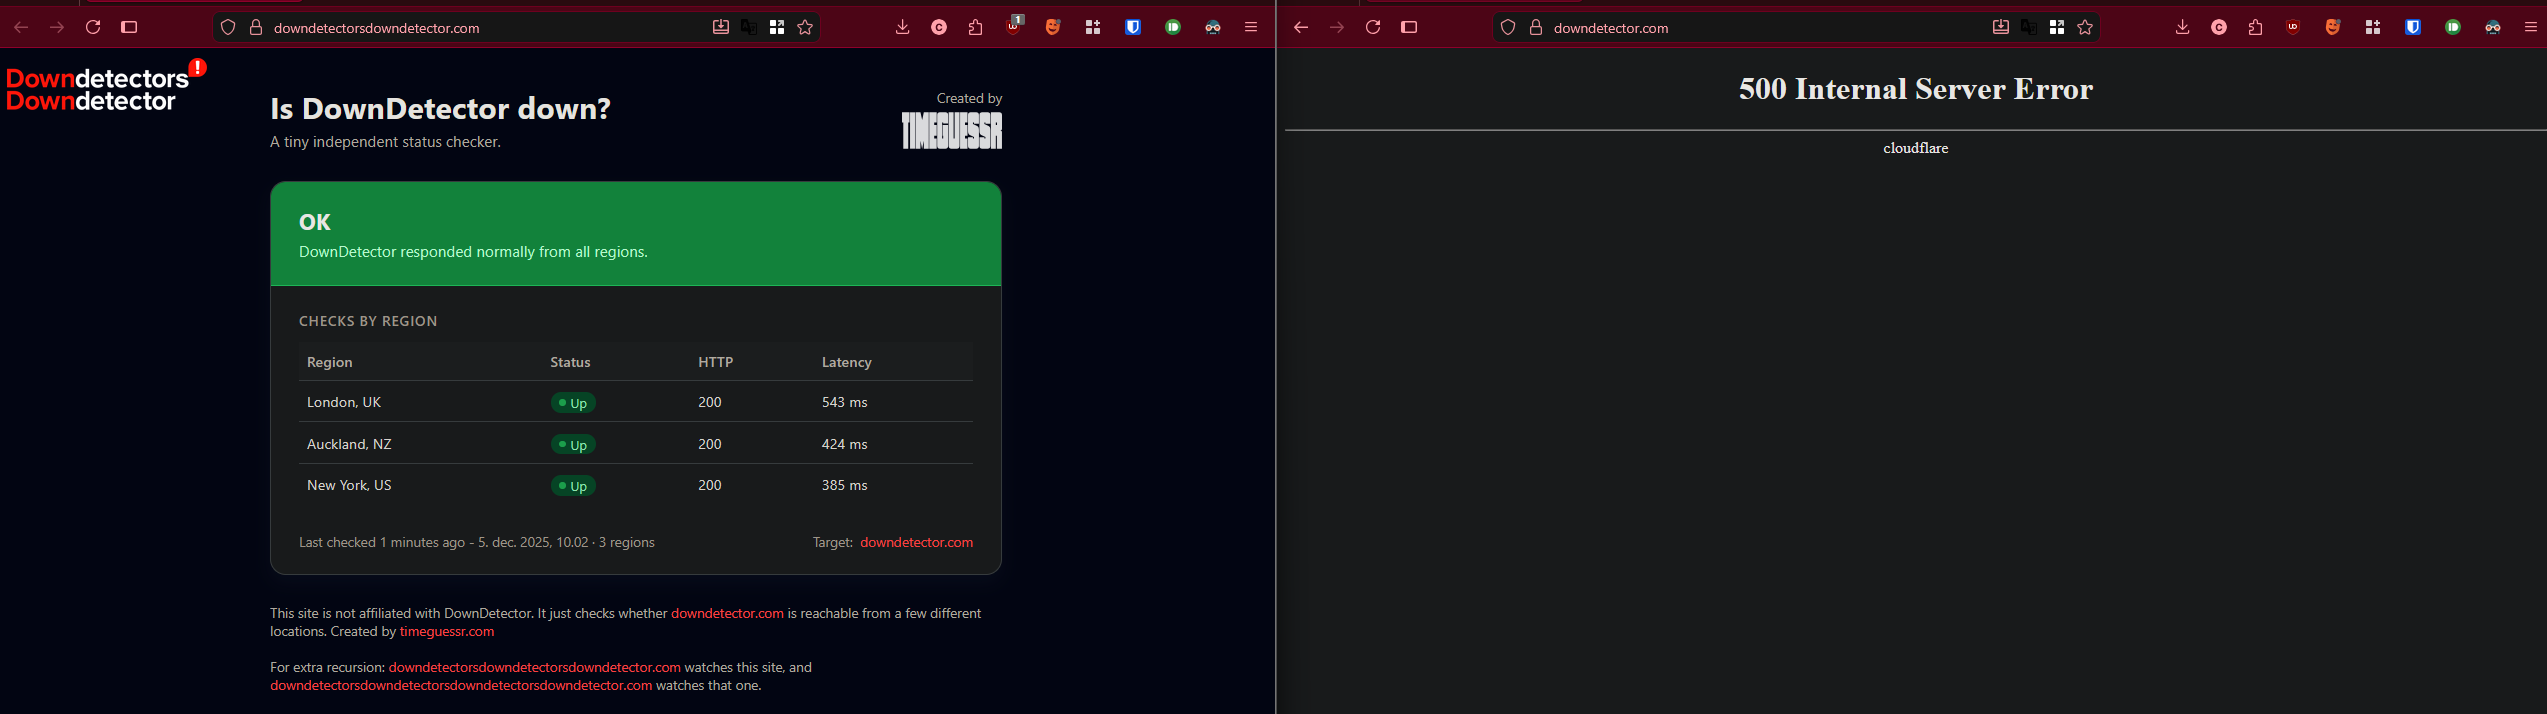The image size is (2547, 714).
Task: Click the TIMEGUESSR creator logo
Action: [x=951, y=130]
